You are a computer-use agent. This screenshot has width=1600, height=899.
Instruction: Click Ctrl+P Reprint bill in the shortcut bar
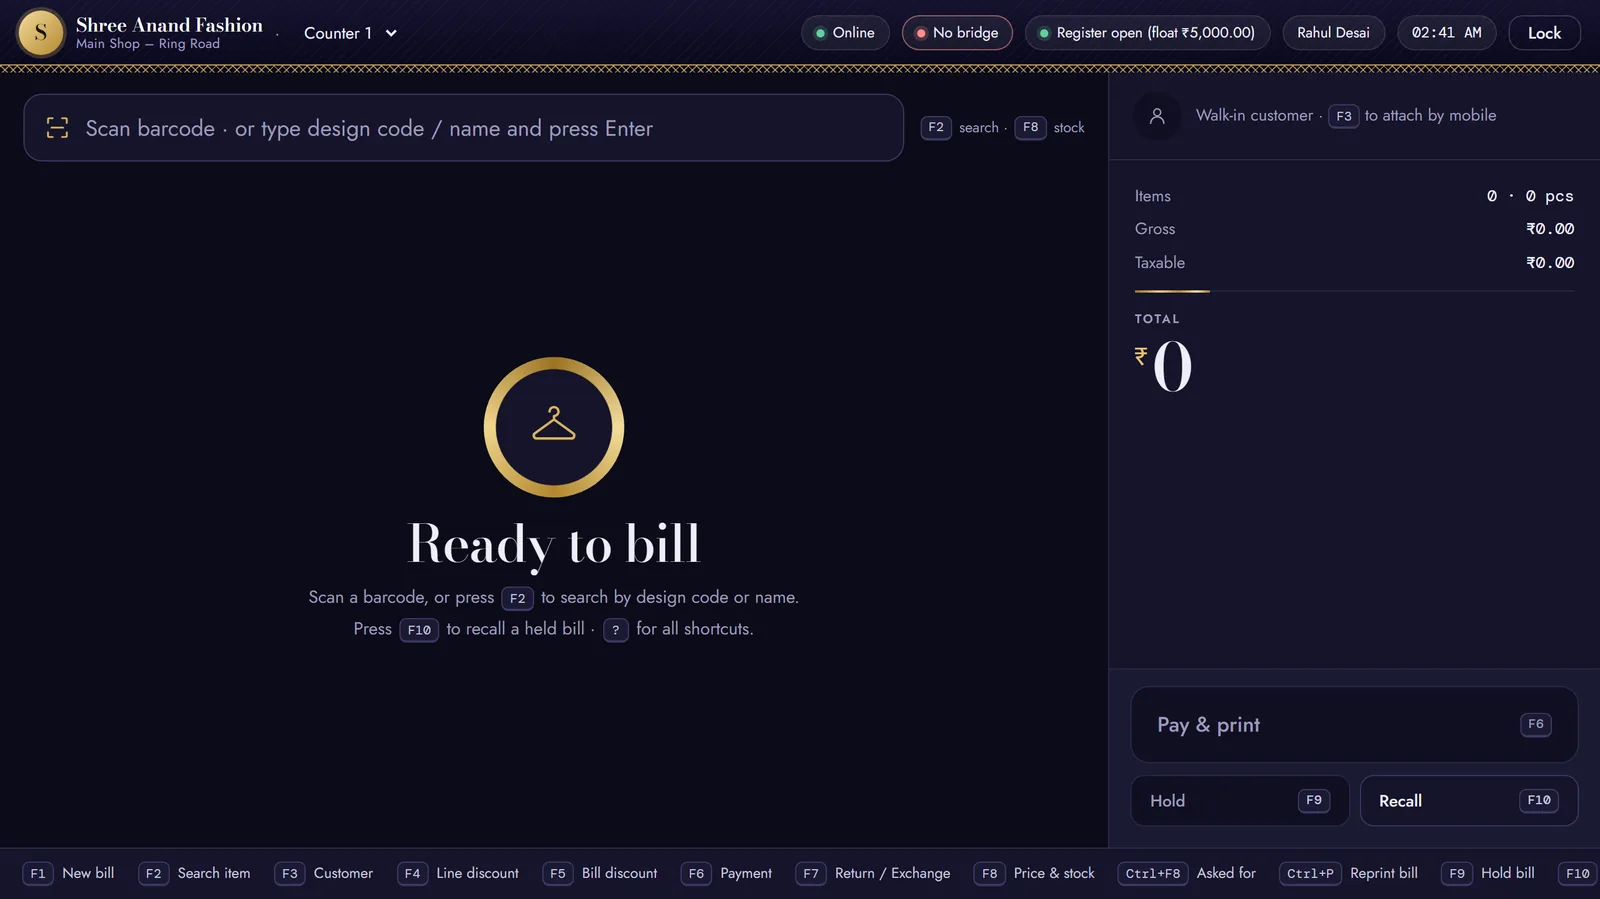[1349, 874]
